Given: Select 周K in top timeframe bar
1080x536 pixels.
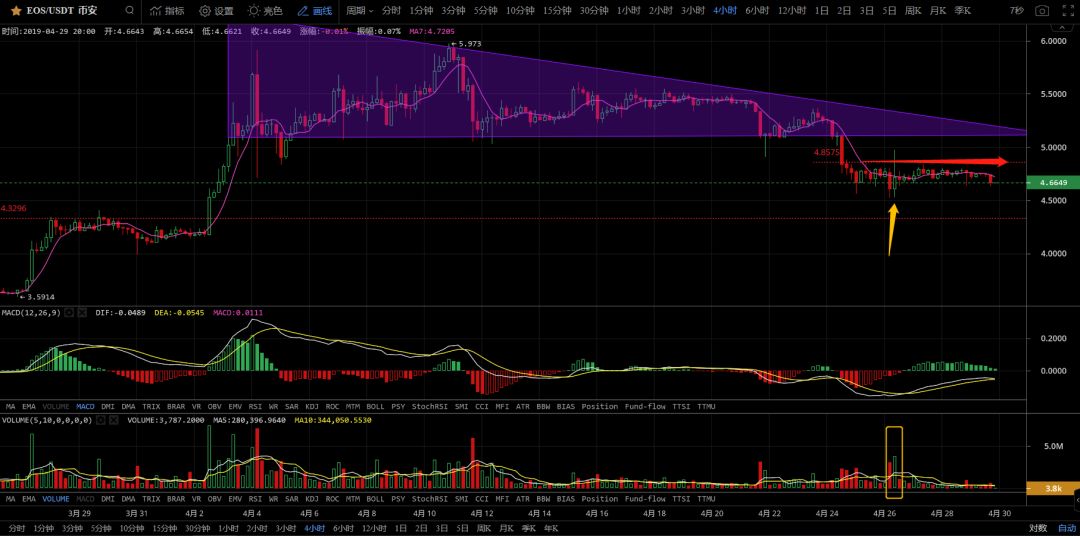Looking at the screenshot, I should pyautogui.click(x=913, y=11).
